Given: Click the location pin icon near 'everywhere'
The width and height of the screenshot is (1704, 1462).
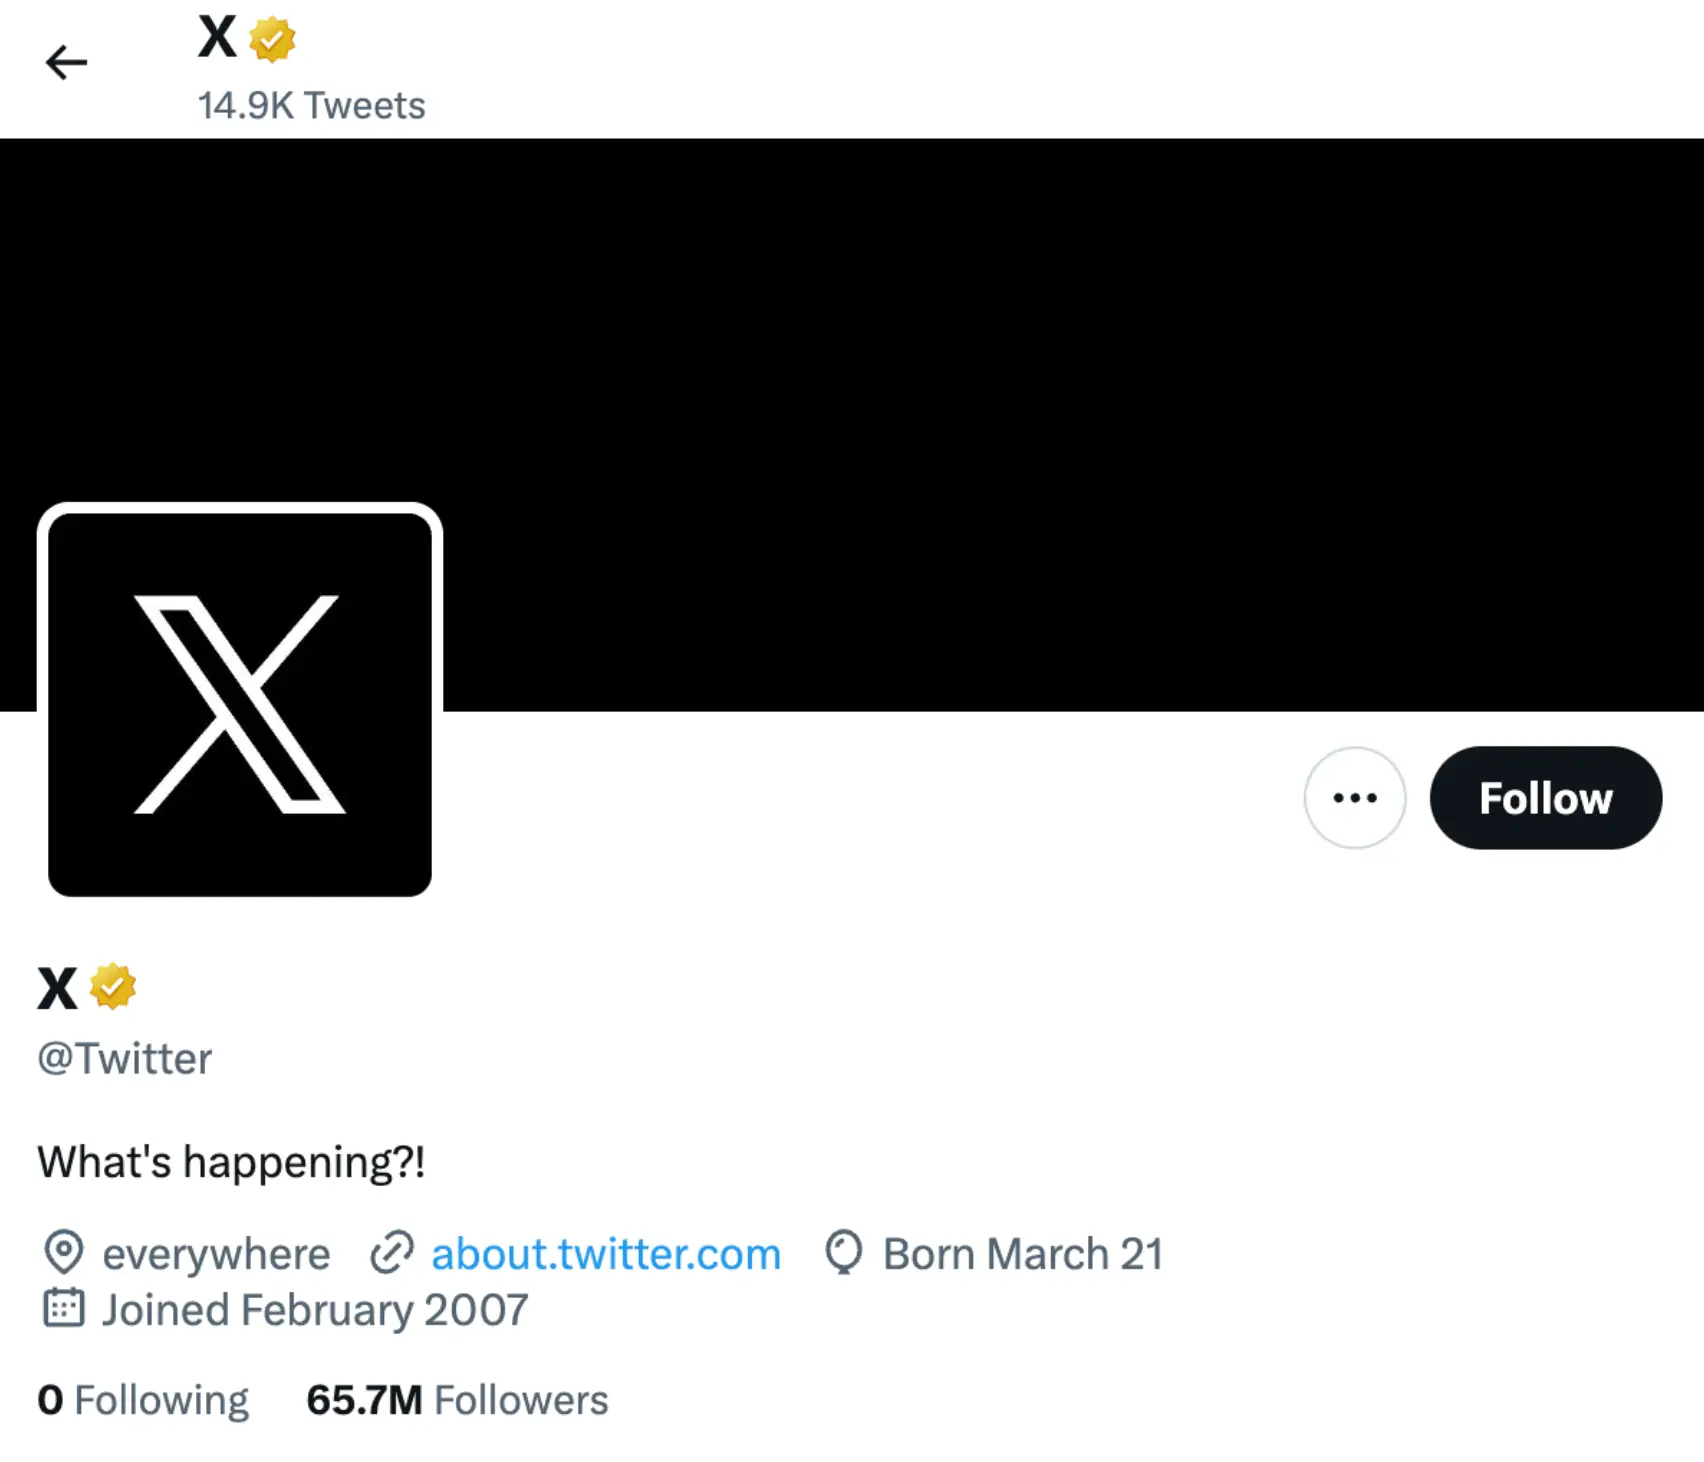Looking at the screenshot, I should coord(64,1253).
